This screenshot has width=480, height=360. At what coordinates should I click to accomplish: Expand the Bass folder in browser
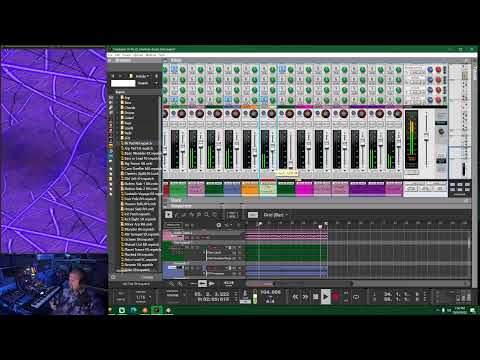[x=117, y=103]
